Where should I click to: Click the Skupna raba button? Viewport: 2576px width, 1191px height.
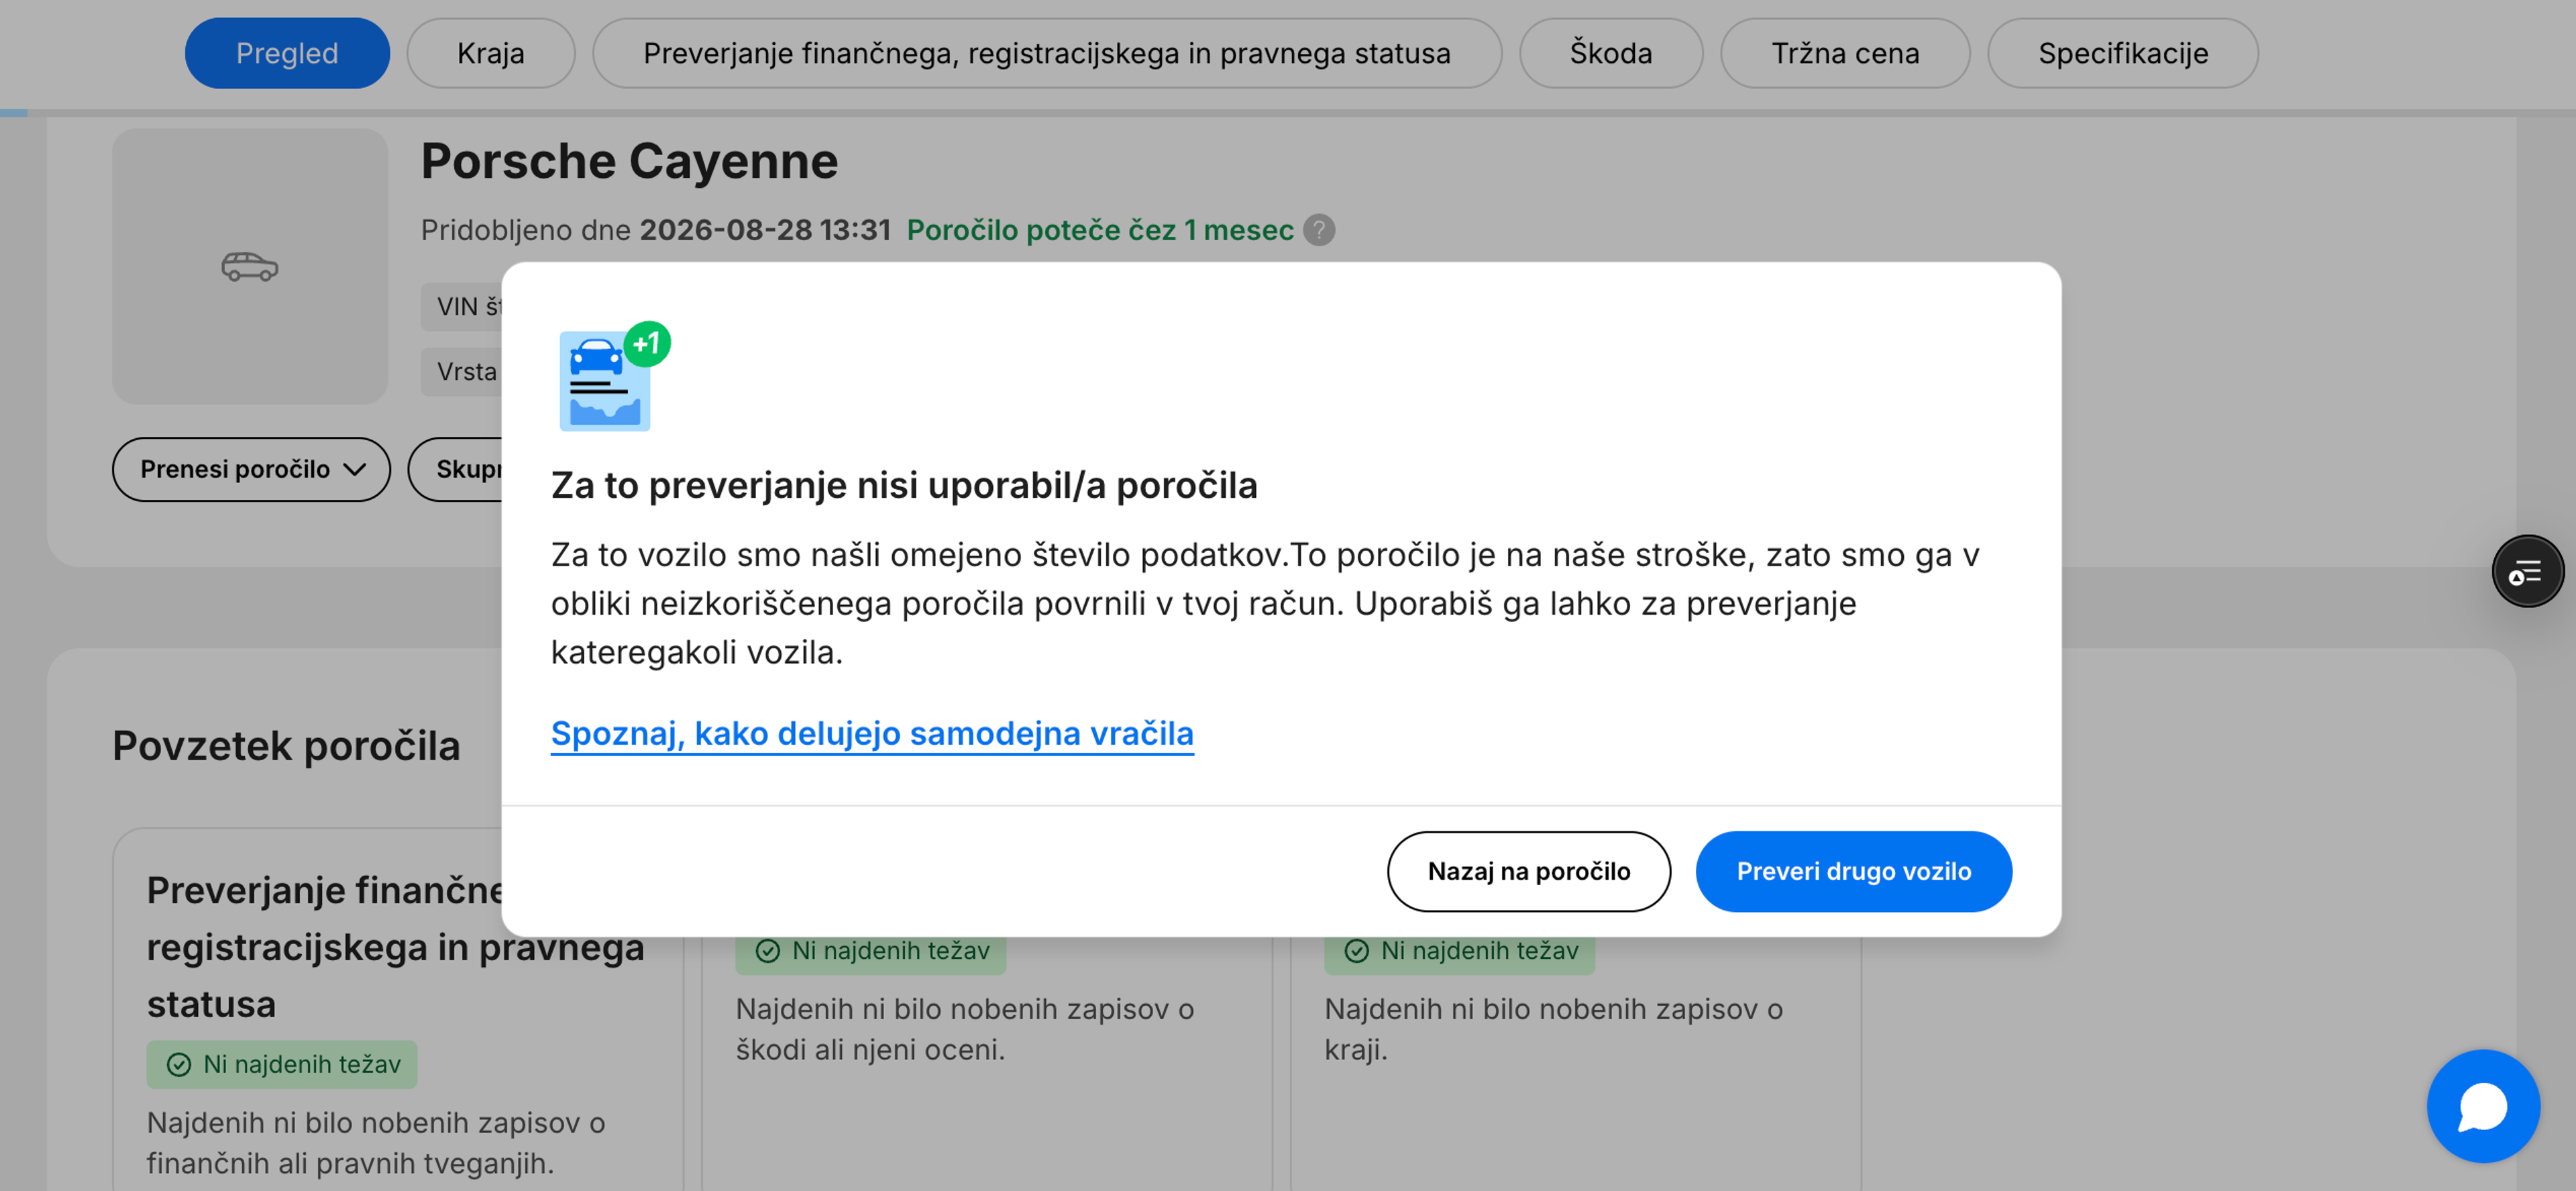point(456,469)
